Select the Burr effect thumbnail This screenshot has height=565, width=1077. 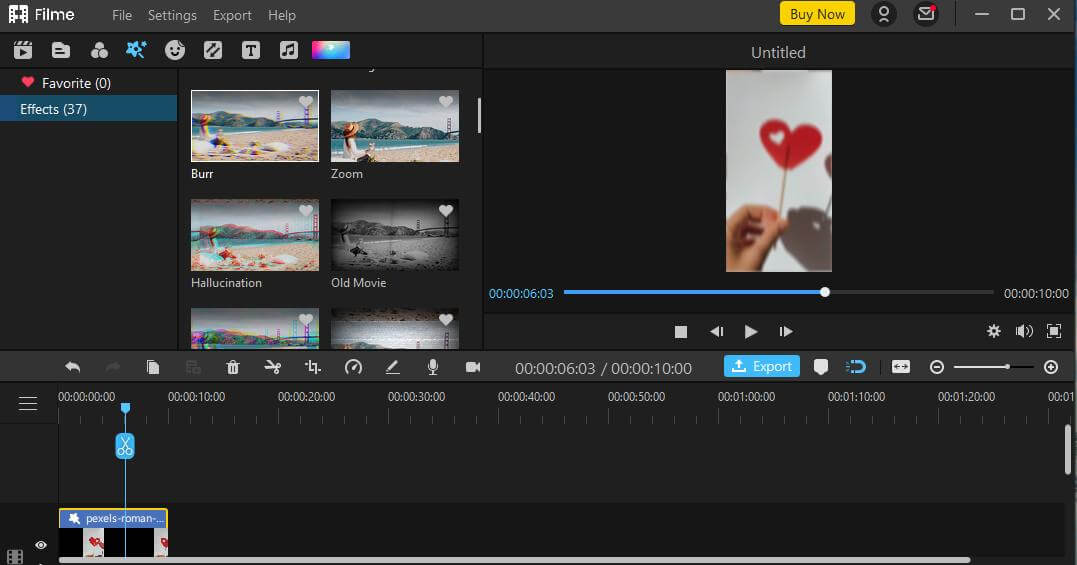click(255, 126)
